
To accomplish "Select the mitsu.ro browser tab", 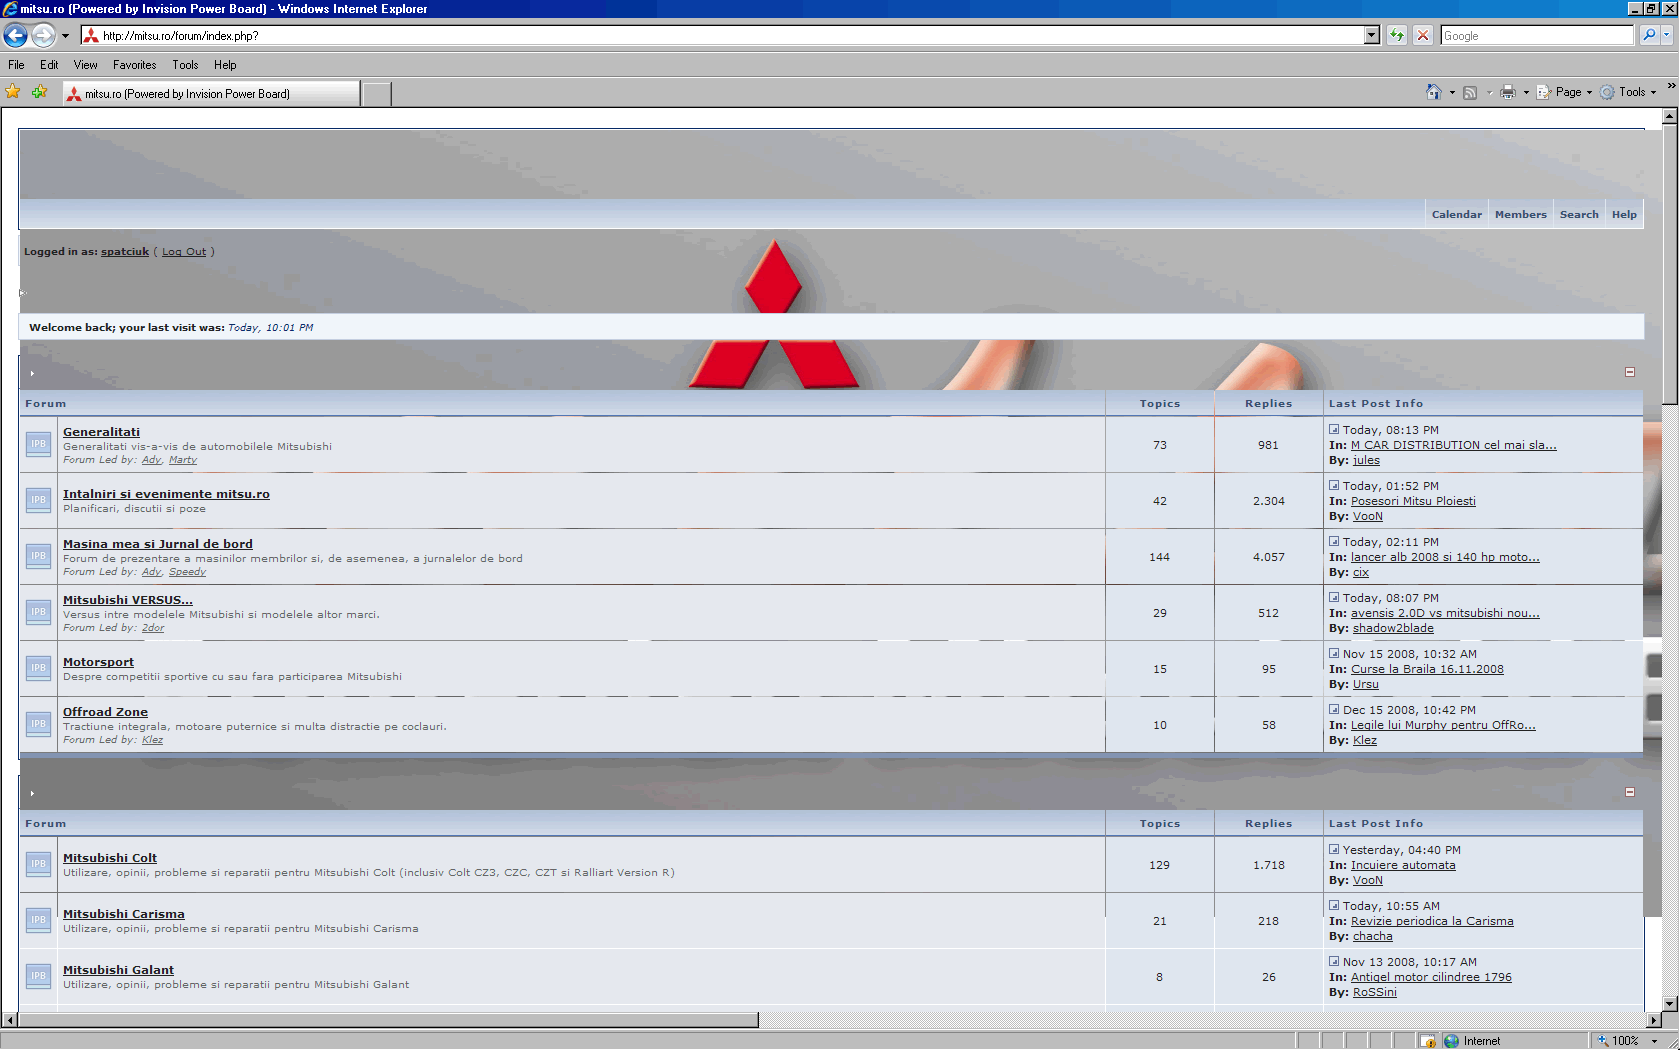I will pos(210,94).
